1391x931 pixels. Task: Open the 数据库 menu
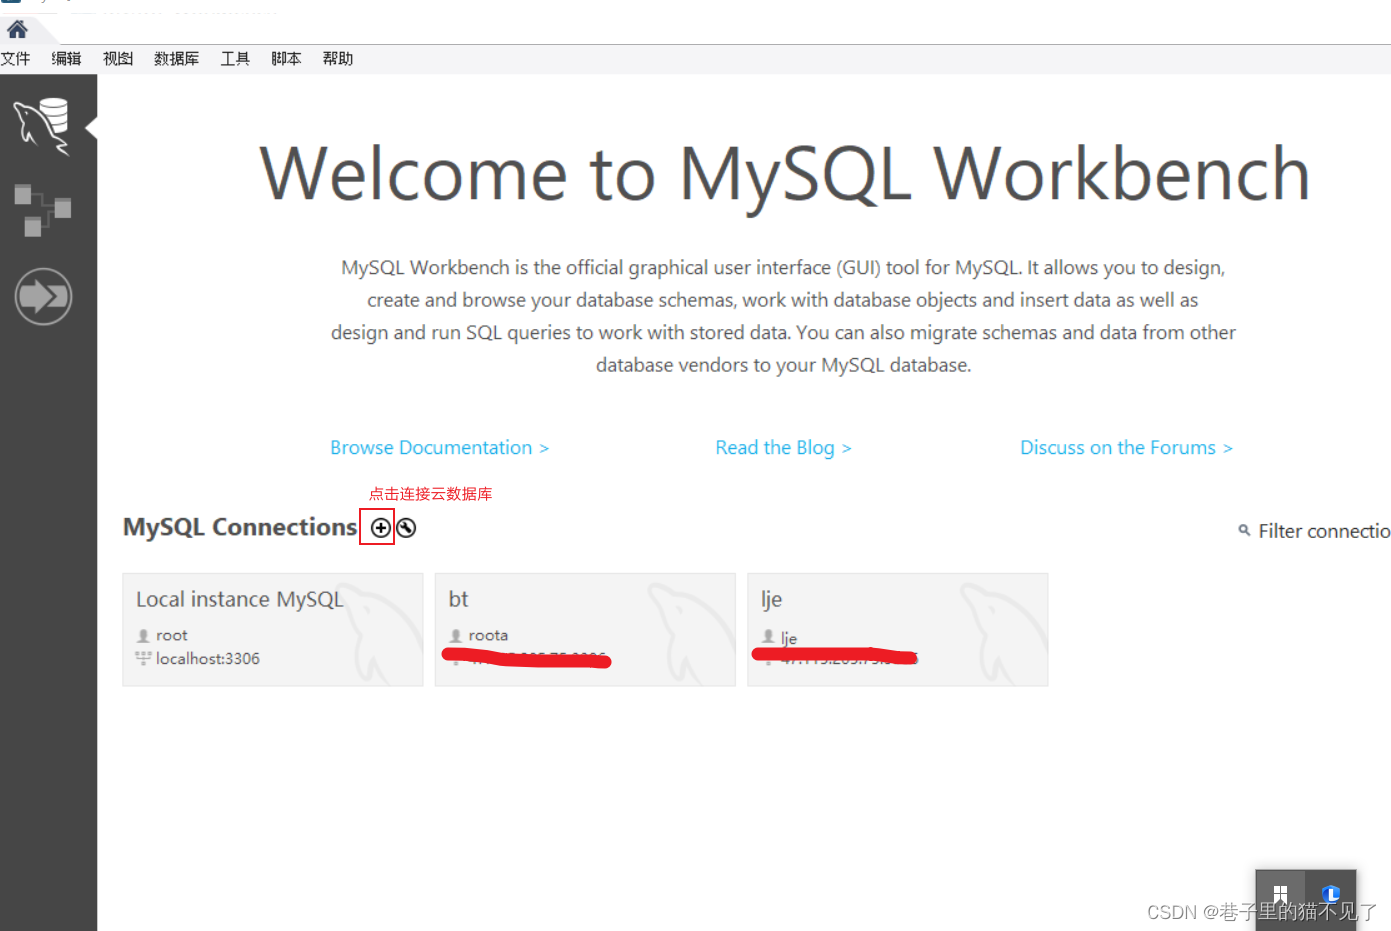(x=176, y=58)
